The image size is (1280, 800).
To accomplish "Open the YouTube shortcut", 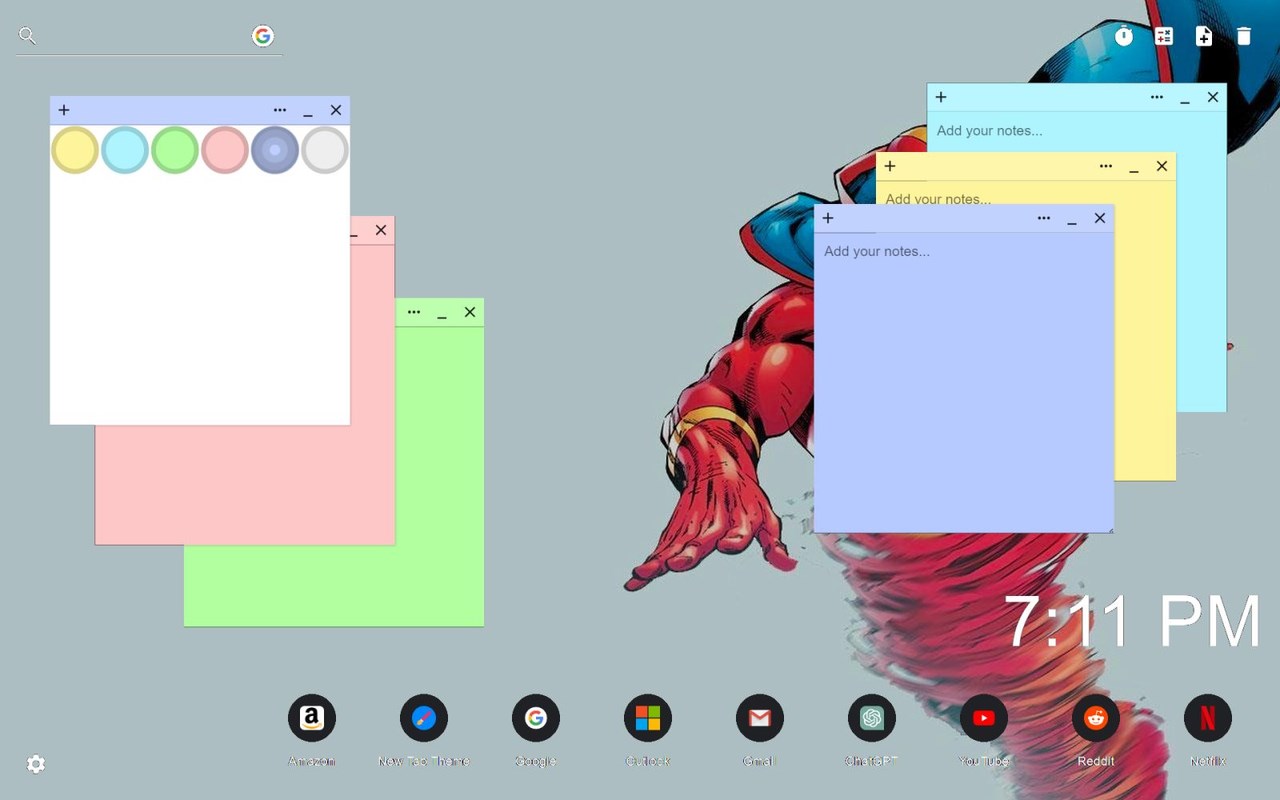I will [x=984, y=718].
